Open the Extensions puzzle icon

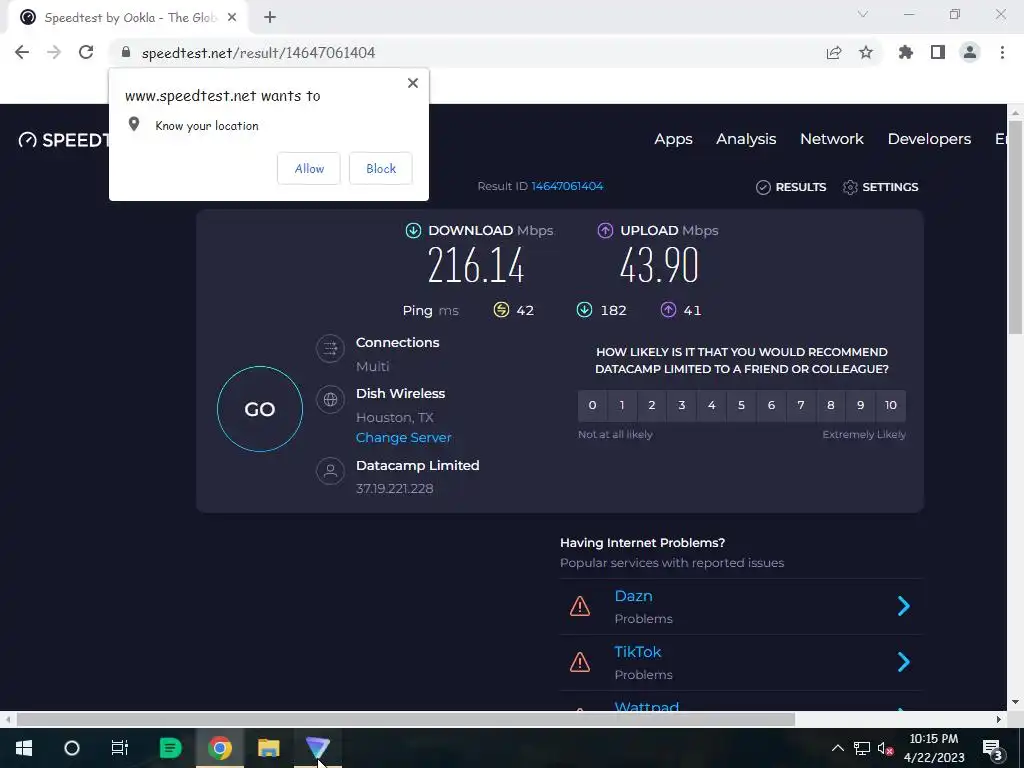(x=906, y=52)
